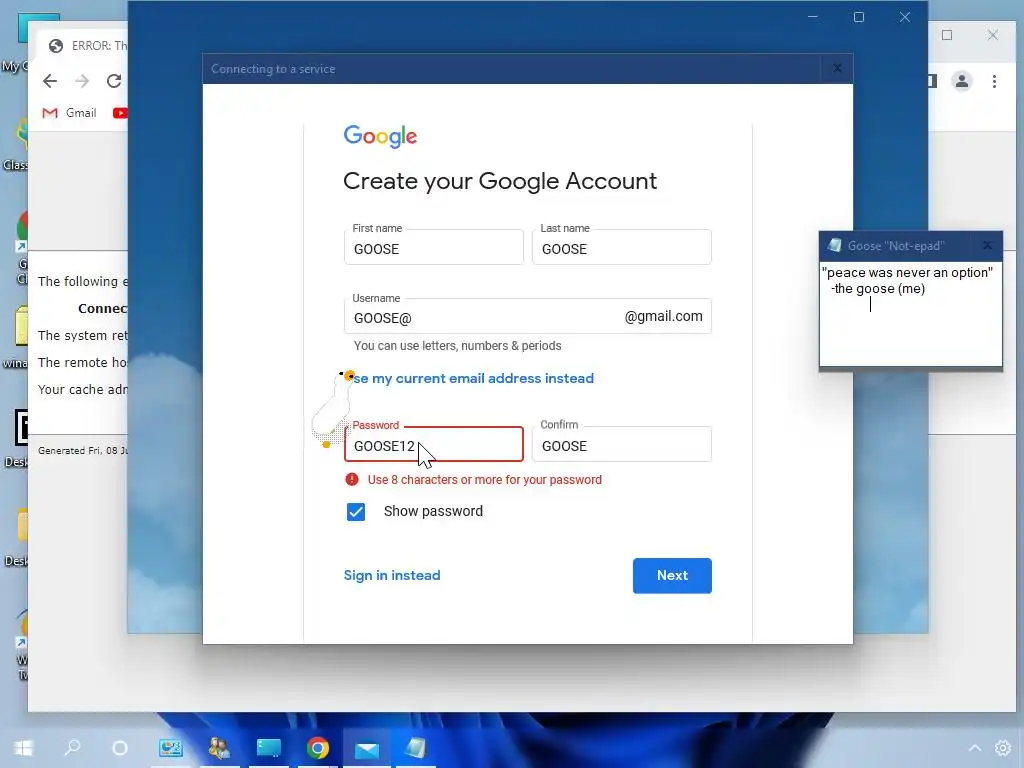
Task: Switch to the Mail app on taskbar
Action: (366, 748)
